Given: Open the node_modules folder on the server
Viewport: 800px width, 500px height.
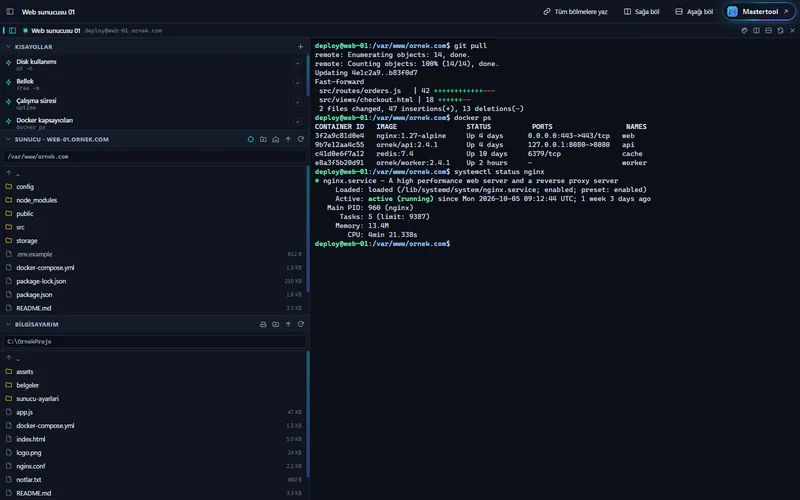Looking at the screenshot, I should 153,200.
